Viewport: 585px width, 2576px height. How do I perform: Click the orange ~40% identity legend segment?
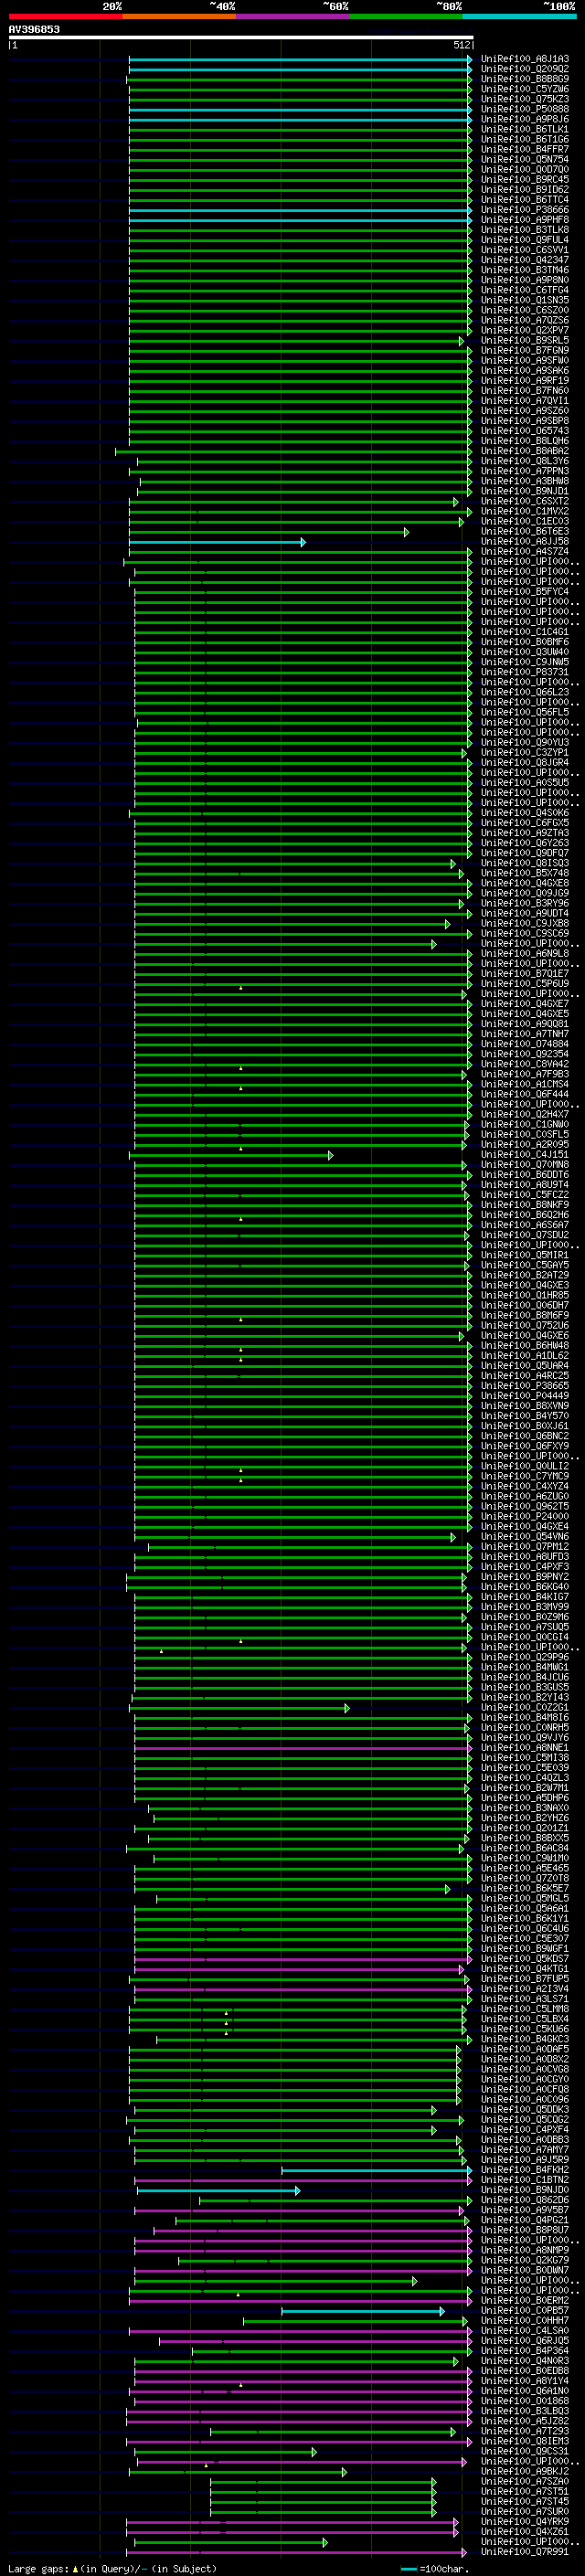pyautogui.click(x=179, y=17)
